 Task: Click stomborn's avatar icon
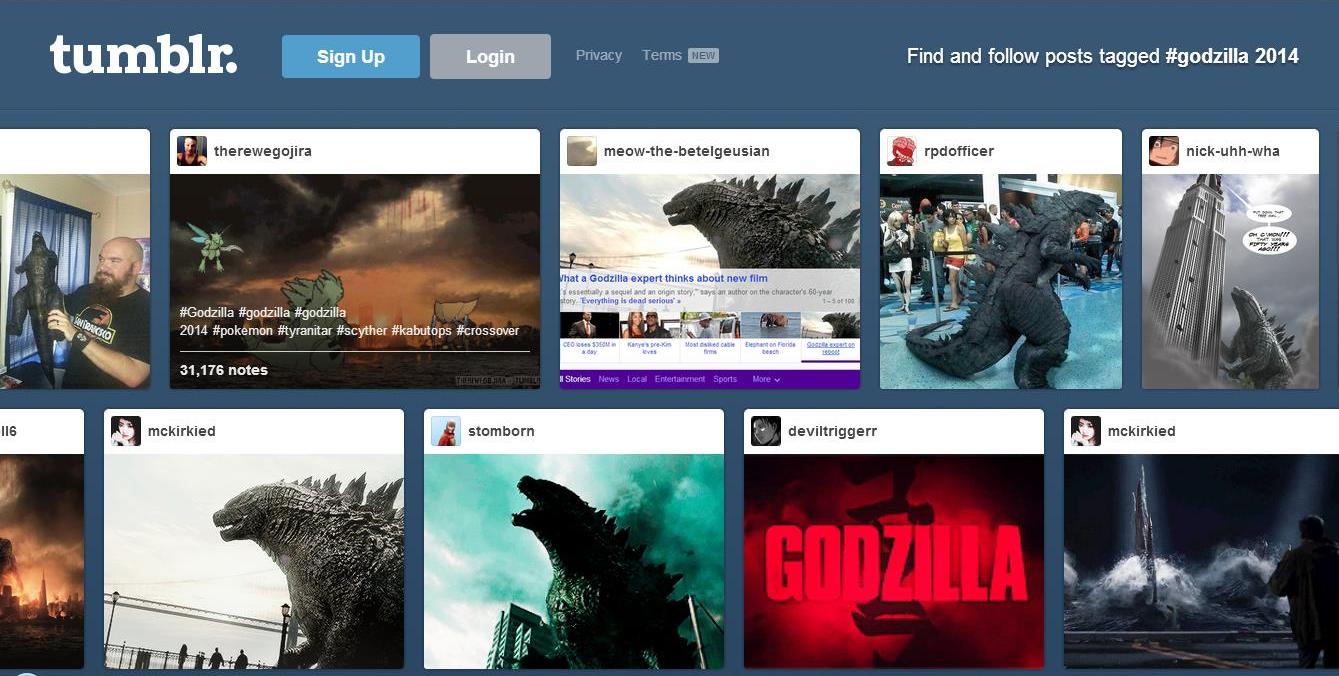pyautogui.click(x=446, y=431)
